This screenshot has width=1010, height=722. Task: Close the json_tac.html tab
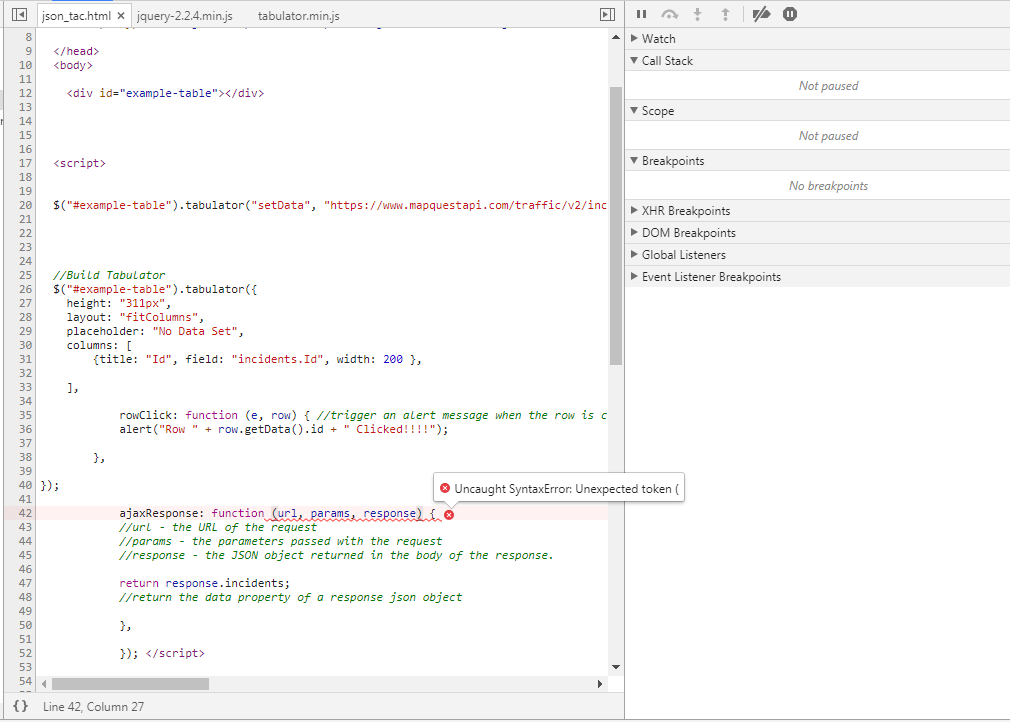120,15
